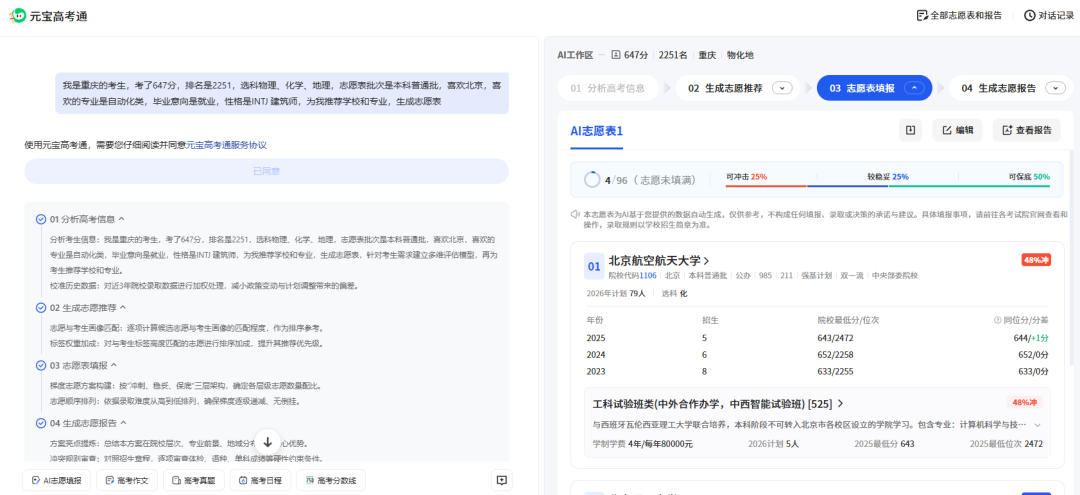Click the 强基计划 tag
The image size is (1080, 495).
click(x=816, y=275)
